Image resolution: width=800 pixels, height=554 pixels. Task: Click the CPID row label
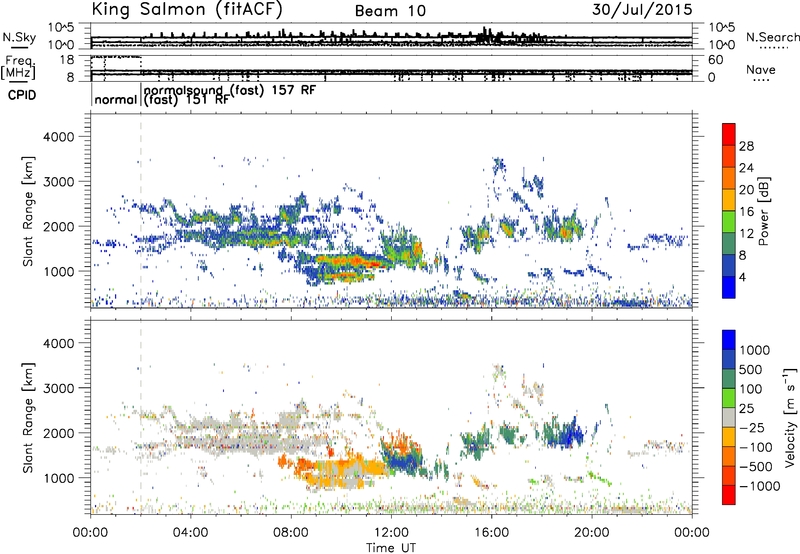pyautogui.click(x=22, y=95)
